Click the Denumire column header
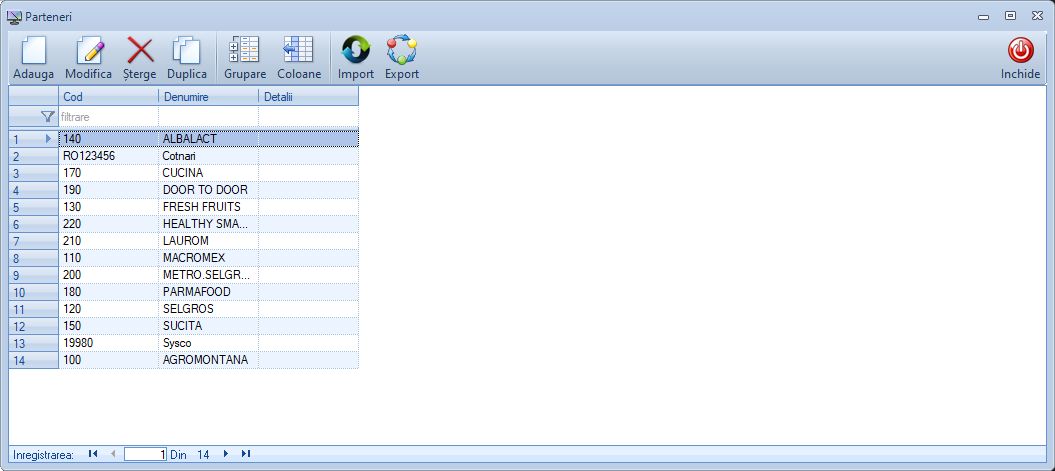Screen dimensions: 1055x471 click(x=209, y=97)
